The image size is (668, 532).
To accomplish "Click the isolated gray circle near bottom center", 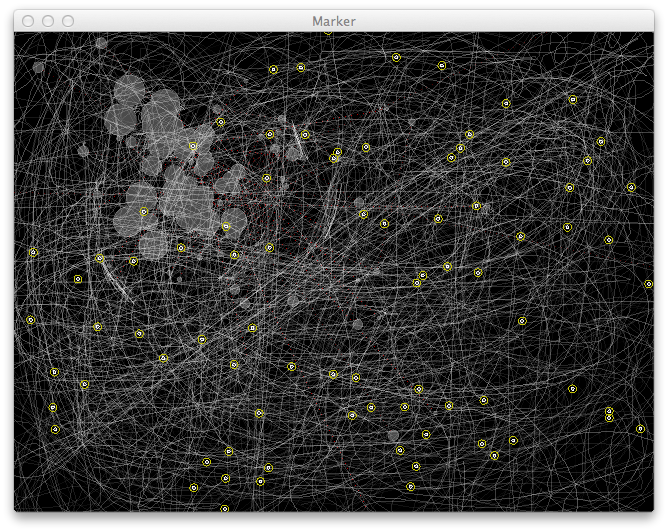I will point(393,436).
